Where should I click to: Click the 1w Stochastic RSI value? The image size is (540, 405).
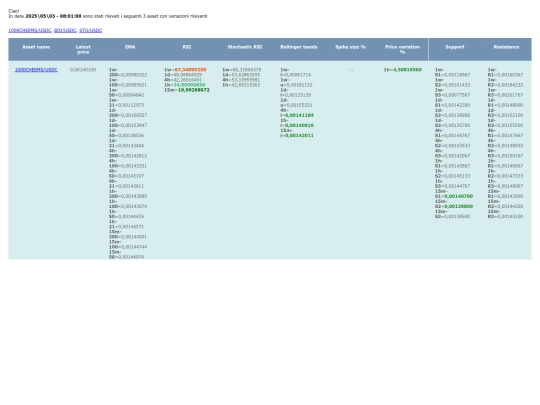coord(246,70)
